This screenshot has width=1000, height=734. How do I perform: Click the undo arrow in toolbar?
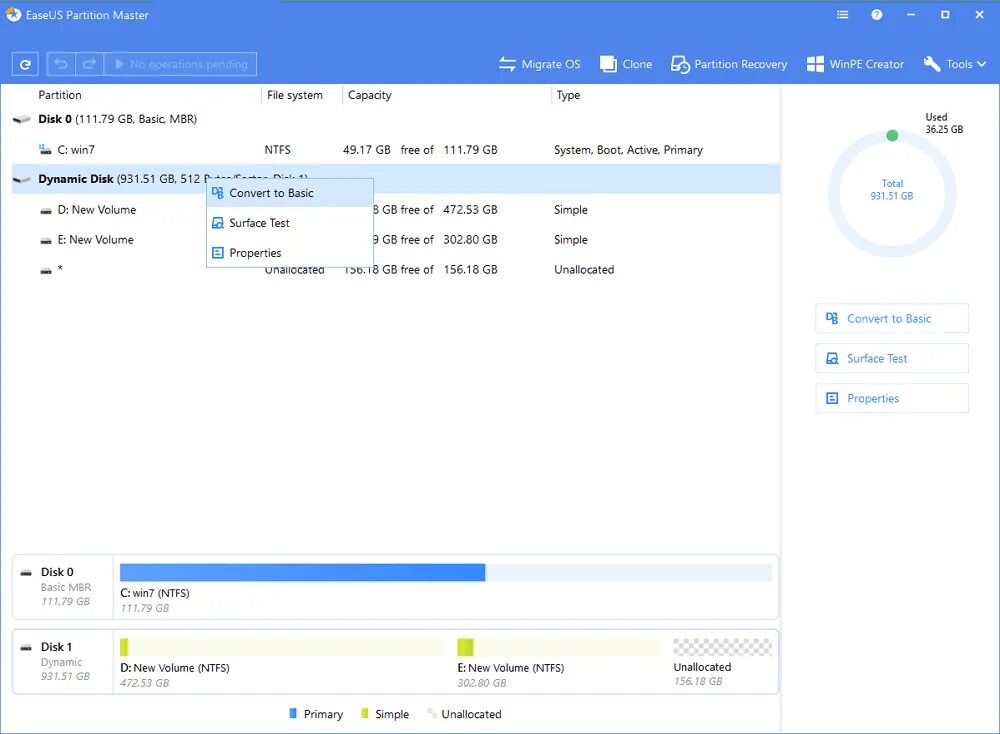click(61, 64)
